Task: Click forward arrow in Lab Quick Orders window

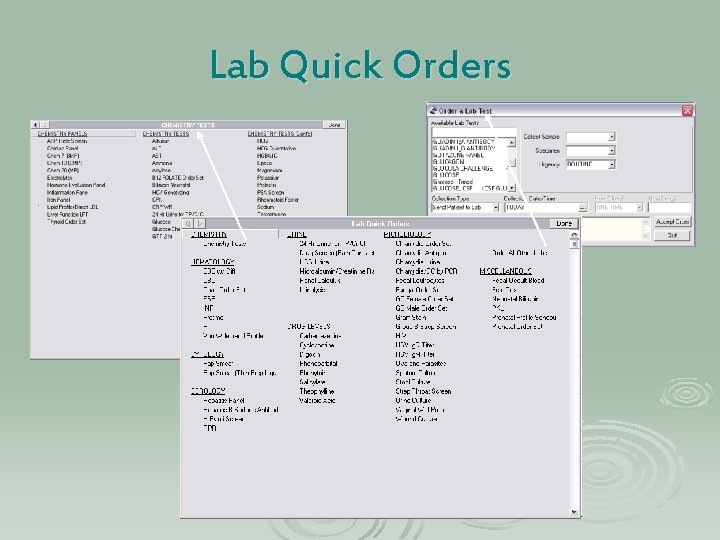Action: (x=200, y=224)
